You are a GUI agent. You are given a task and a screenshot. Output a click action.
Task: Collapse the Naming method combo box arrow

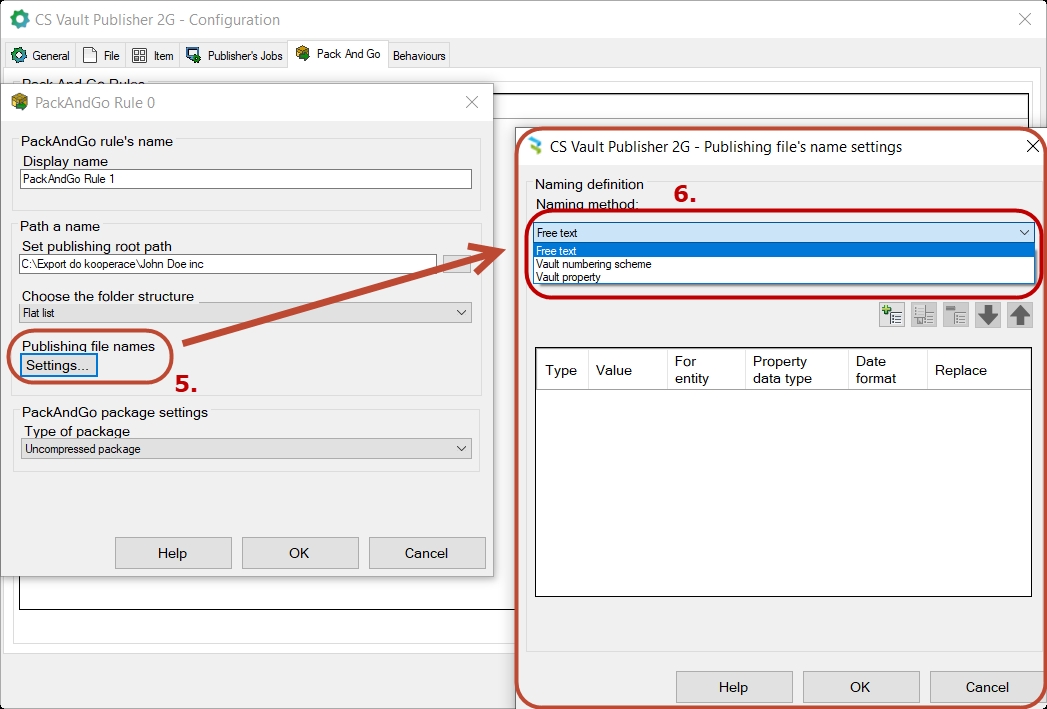tap(1024, 233)
